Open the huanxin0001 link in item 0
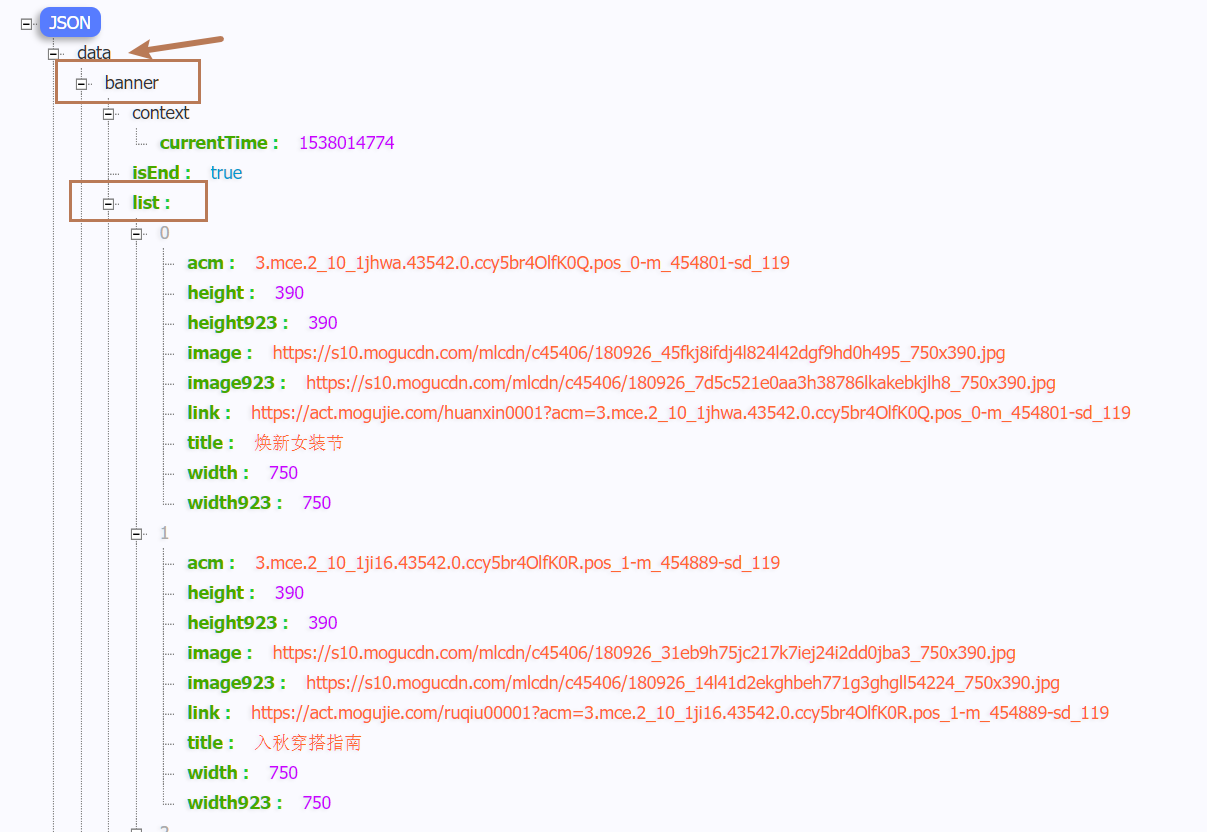 pyautogui.click(x=690, y=413)
